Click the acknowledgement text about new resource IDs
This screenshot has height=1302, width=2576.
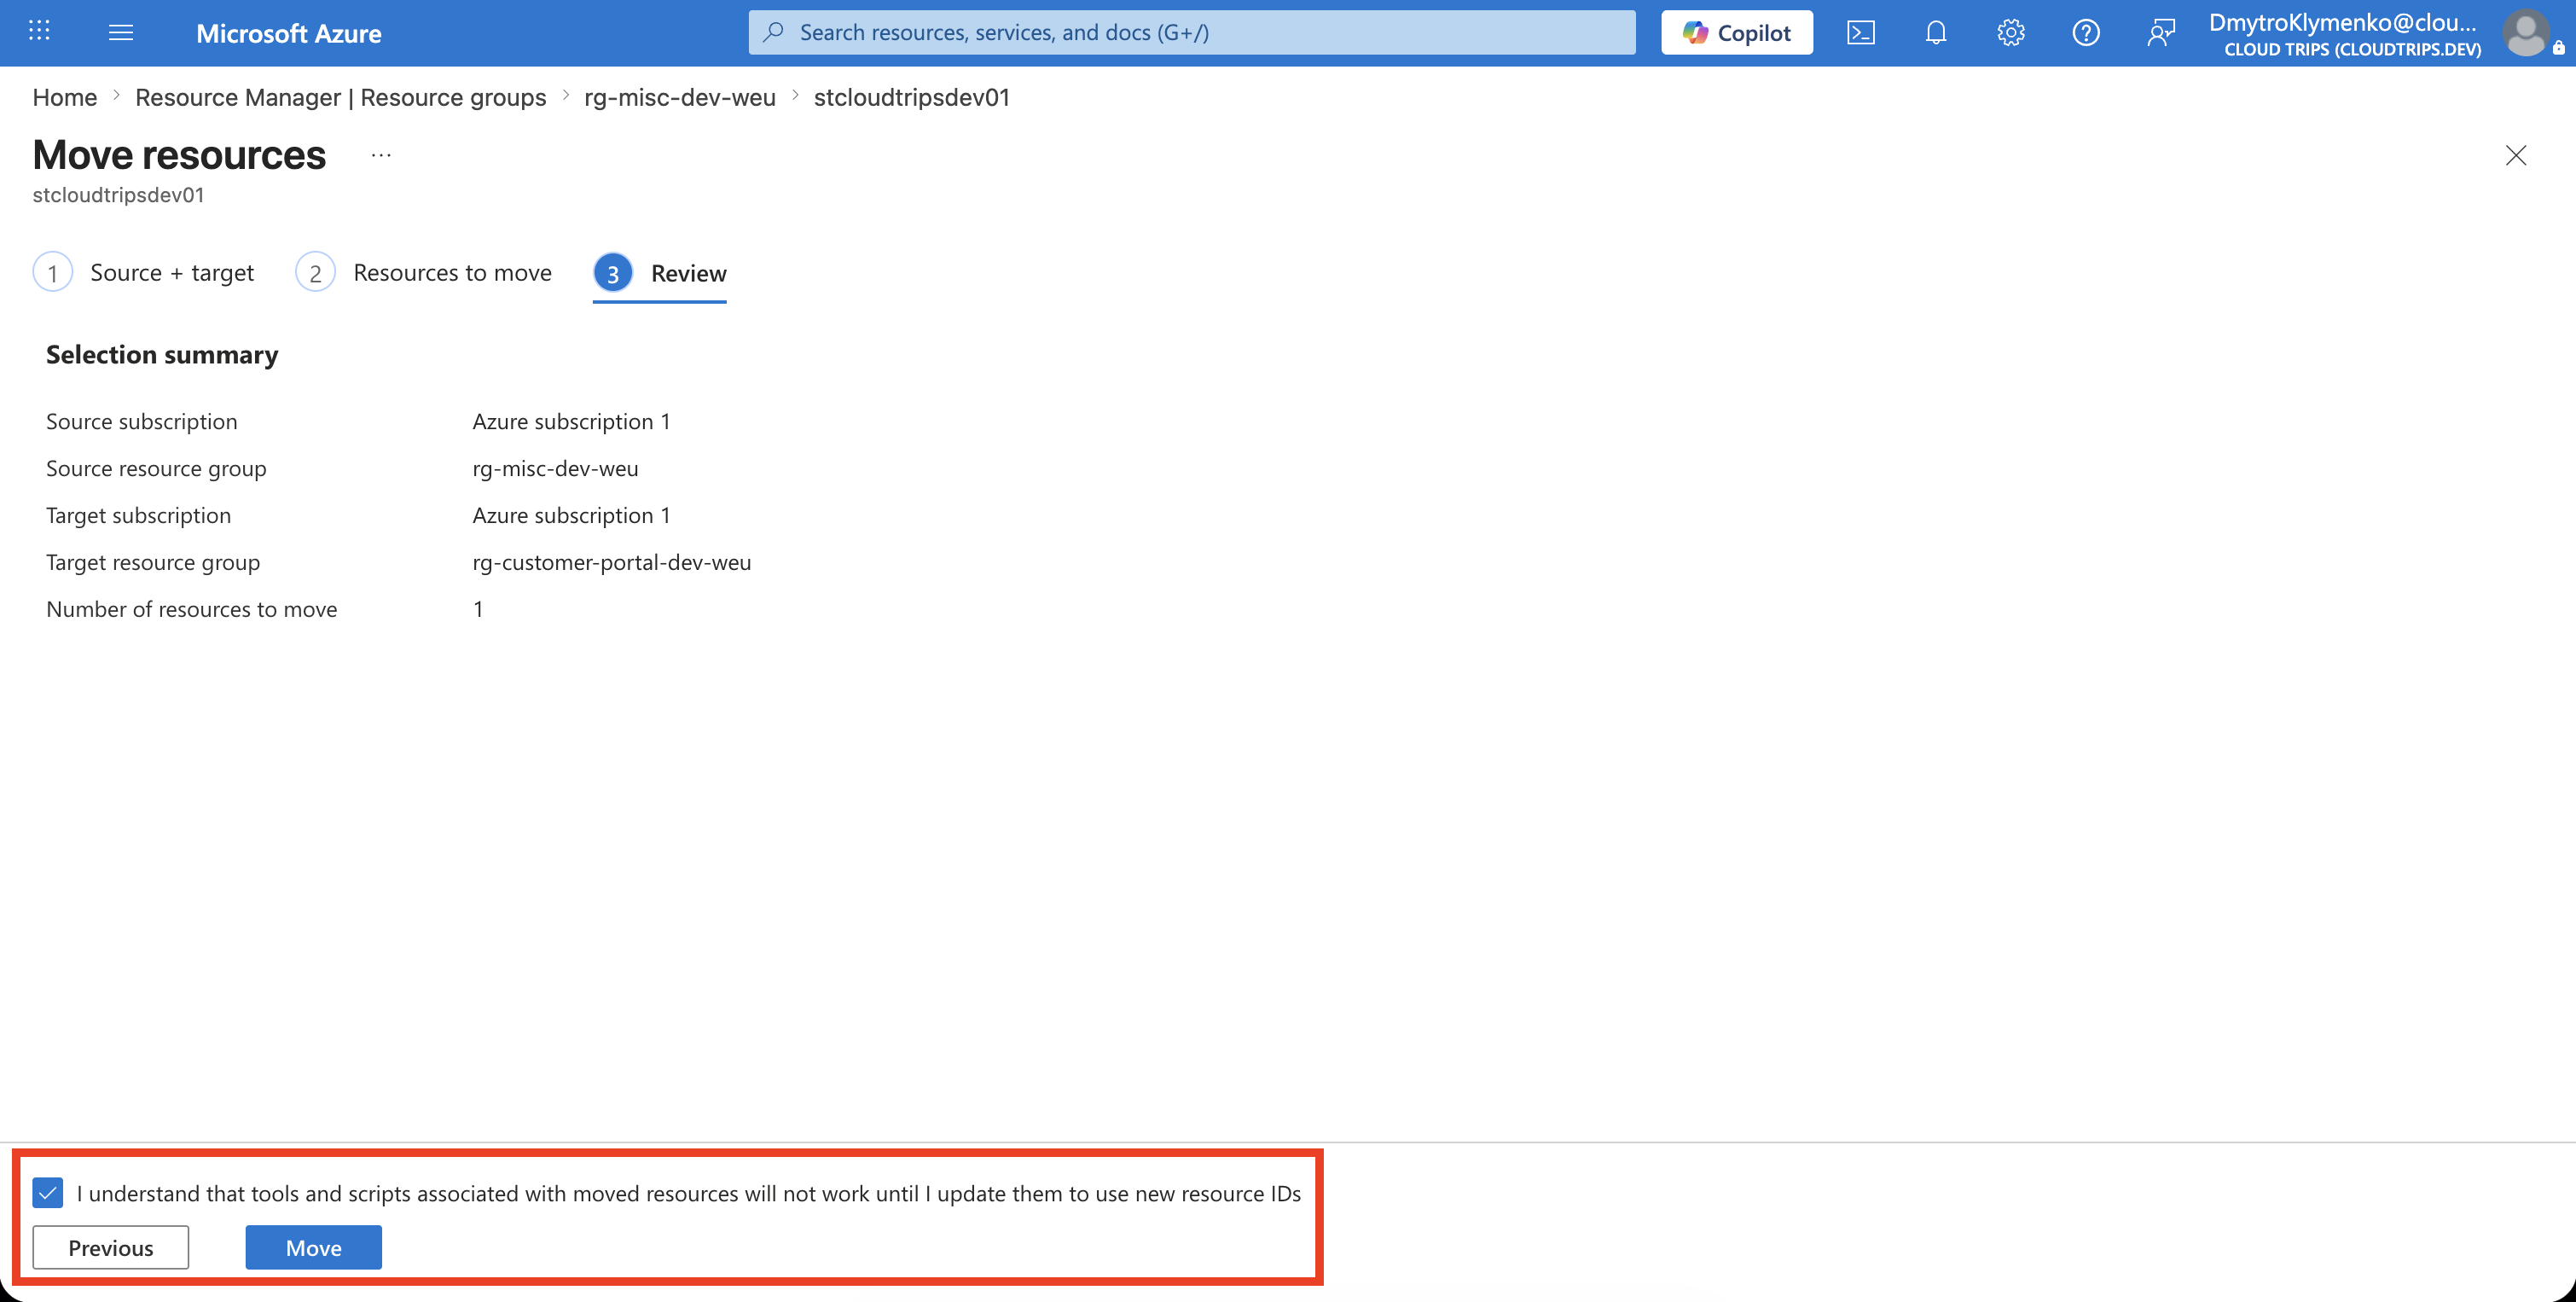pos(689,1193)
